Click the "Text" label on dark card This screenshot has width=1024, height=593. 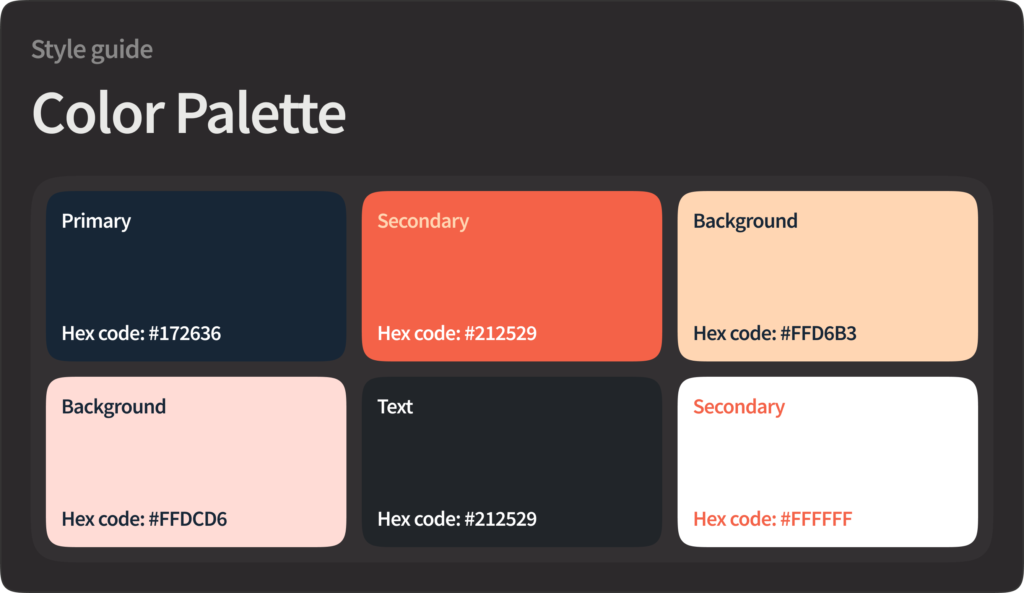coord(395,407)
